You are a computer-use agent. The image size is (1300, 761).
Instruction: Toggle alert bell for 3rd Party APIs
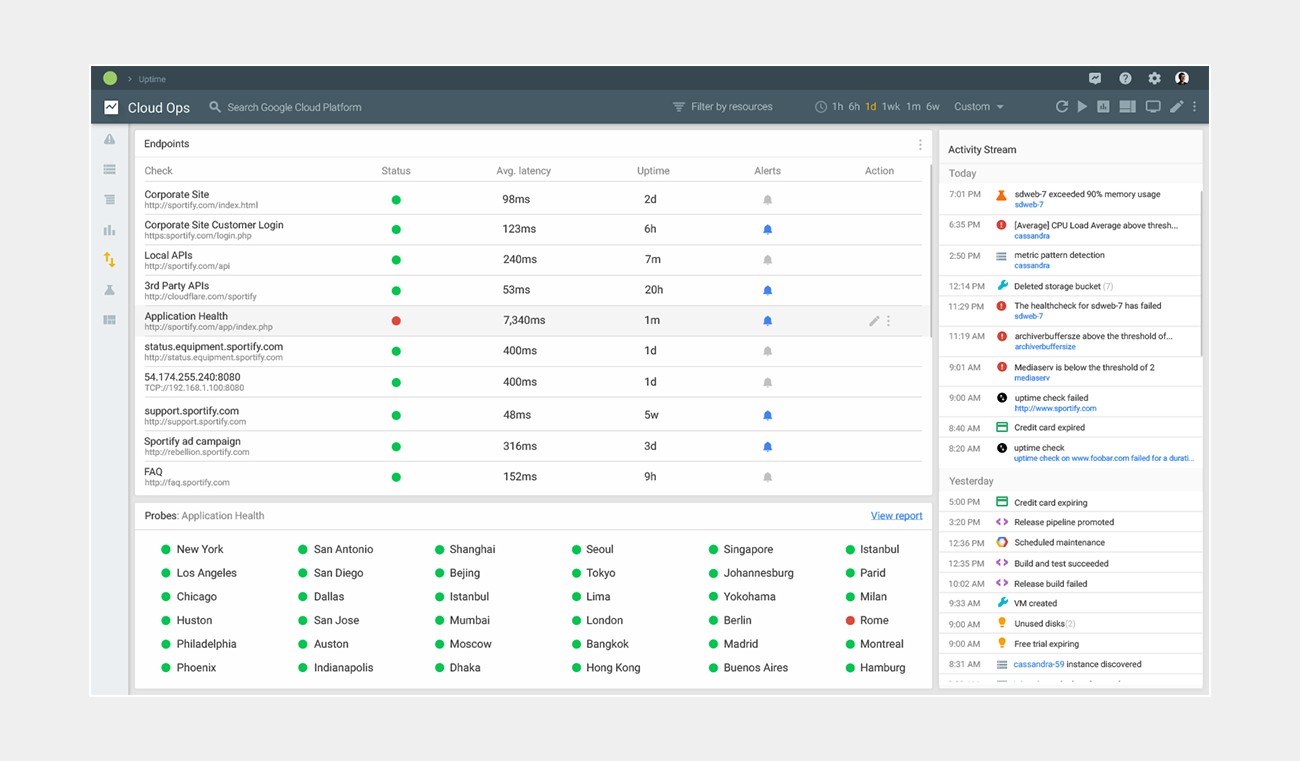pos(768,291)
